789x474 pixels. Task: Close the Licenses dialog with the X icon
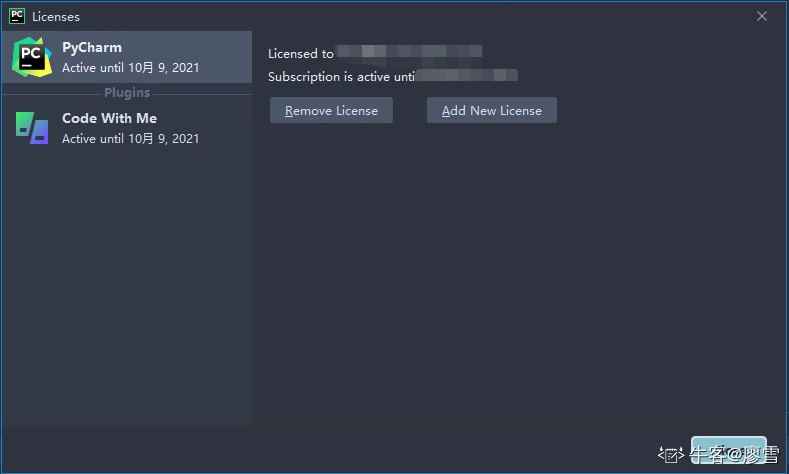pos(762,16)
